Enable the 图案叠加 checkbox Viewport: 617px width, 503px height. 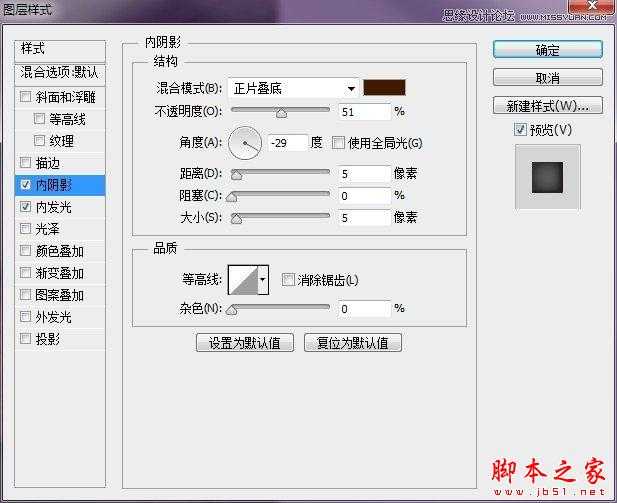[26, 294]
